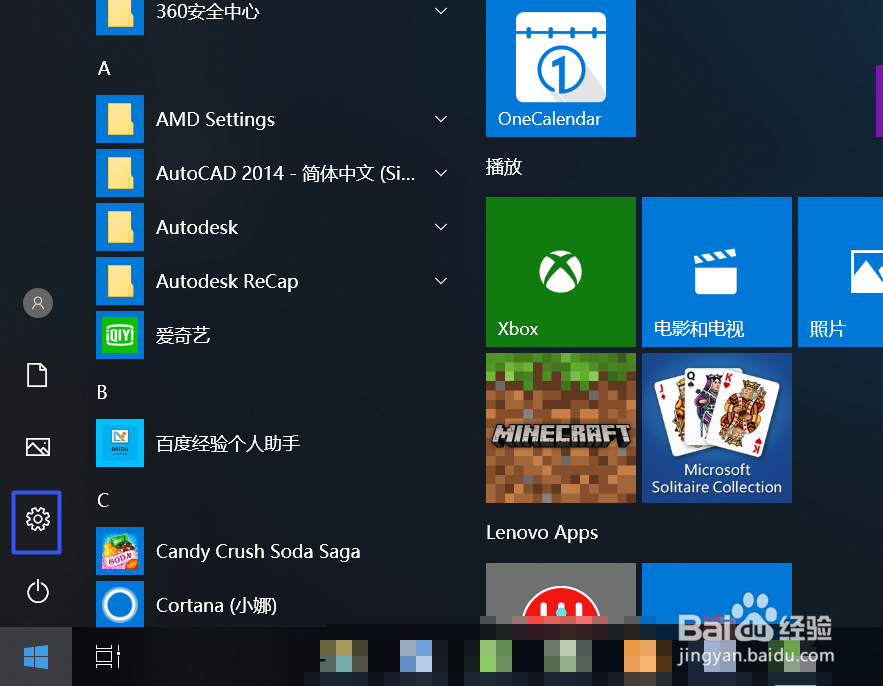Select the Candy Crush Soda Saga label

pyautogui.click(x=258, y=551)
